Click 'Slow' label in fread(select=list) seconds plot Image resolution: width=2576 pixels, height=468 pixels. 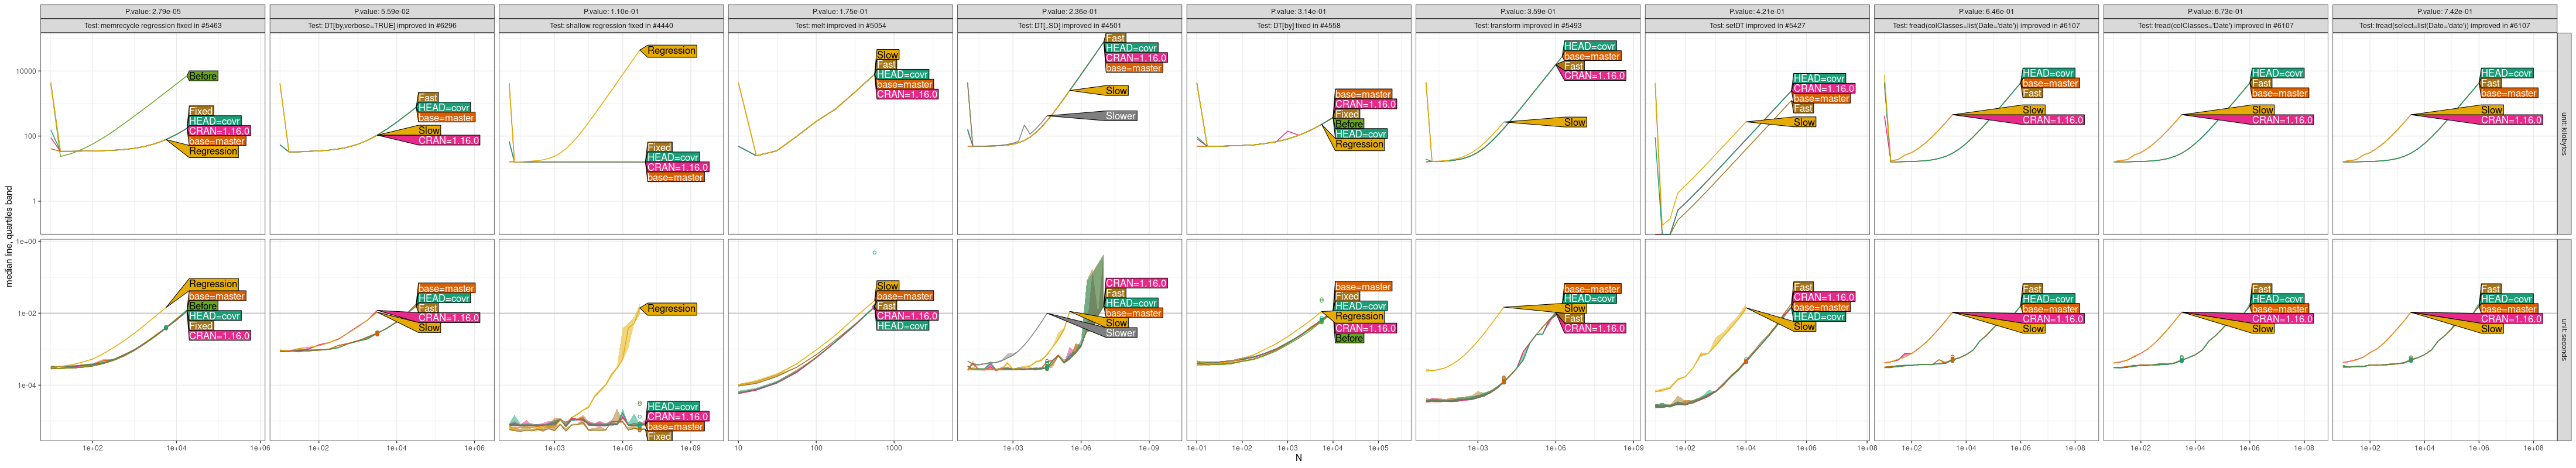[x=2491, y=329]
